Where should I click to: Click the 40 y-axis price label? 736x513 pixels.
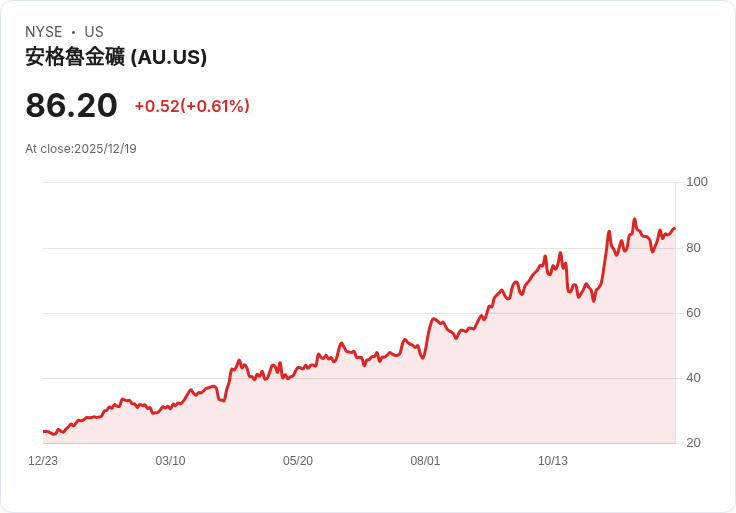(x=693, y=378)
